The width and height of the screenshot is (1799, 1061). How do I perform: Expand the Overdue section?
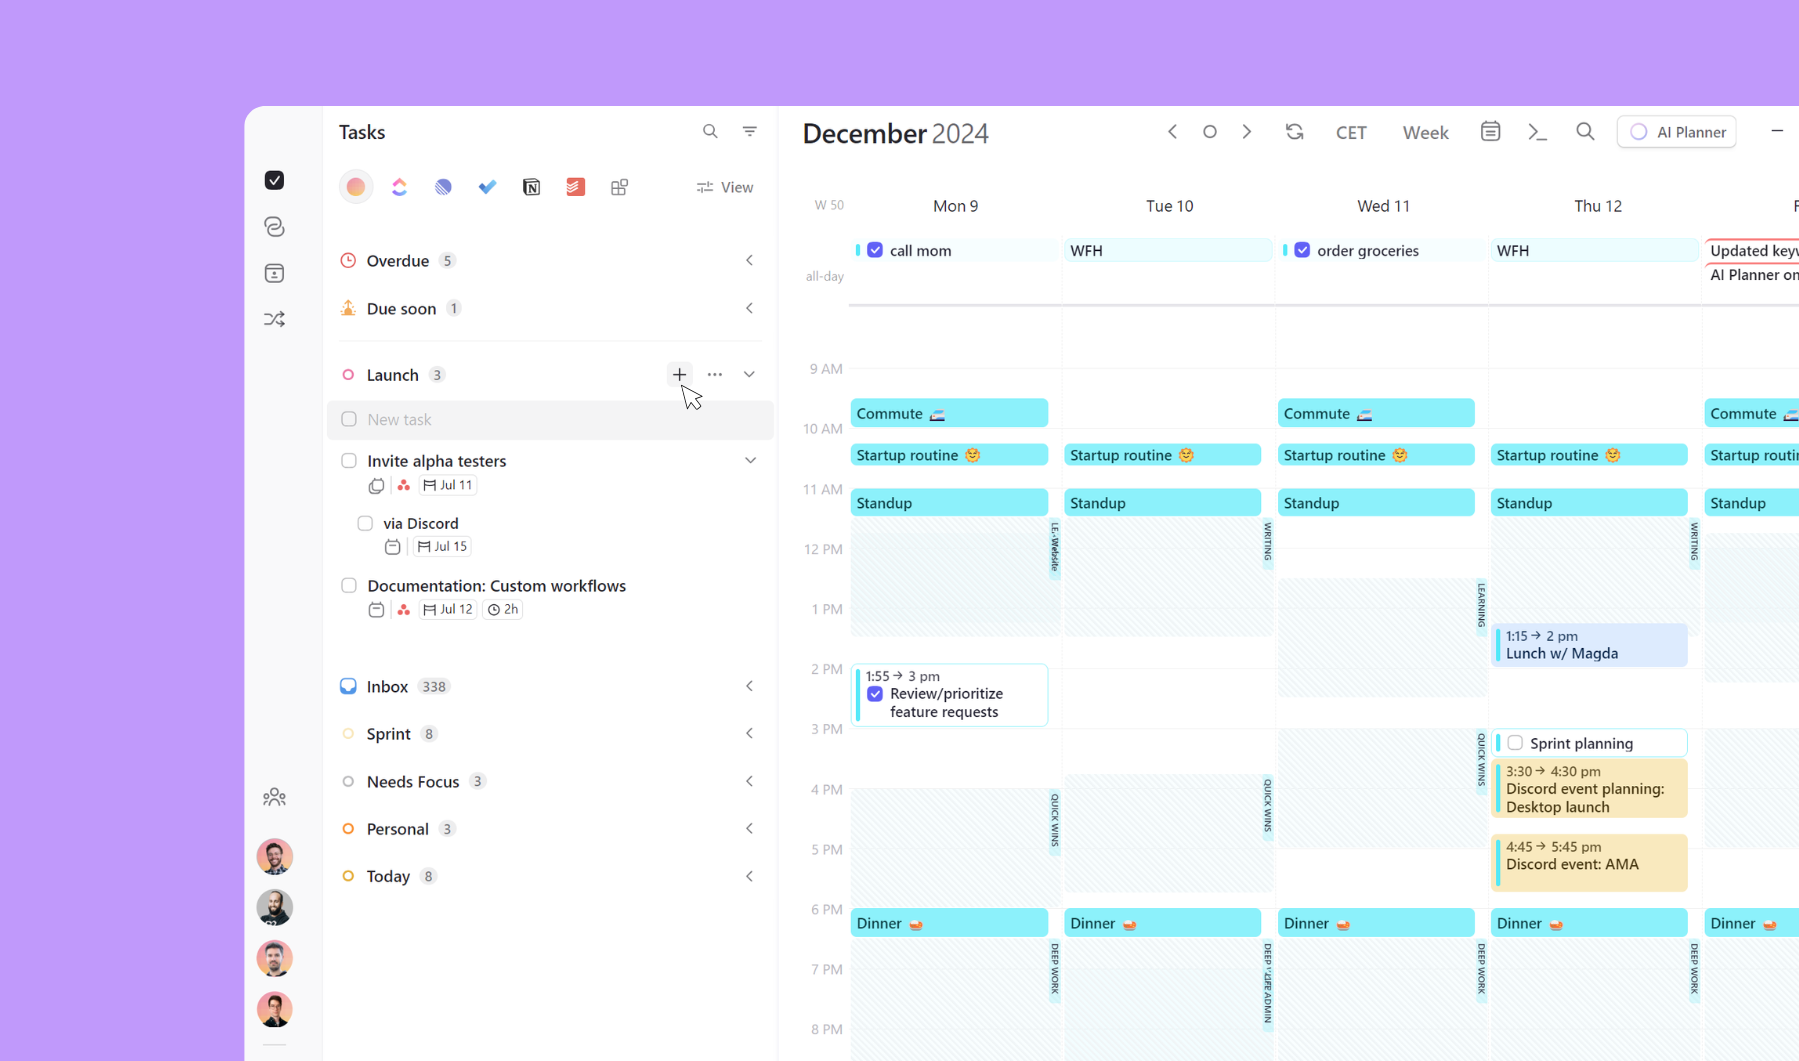[750, 260]
